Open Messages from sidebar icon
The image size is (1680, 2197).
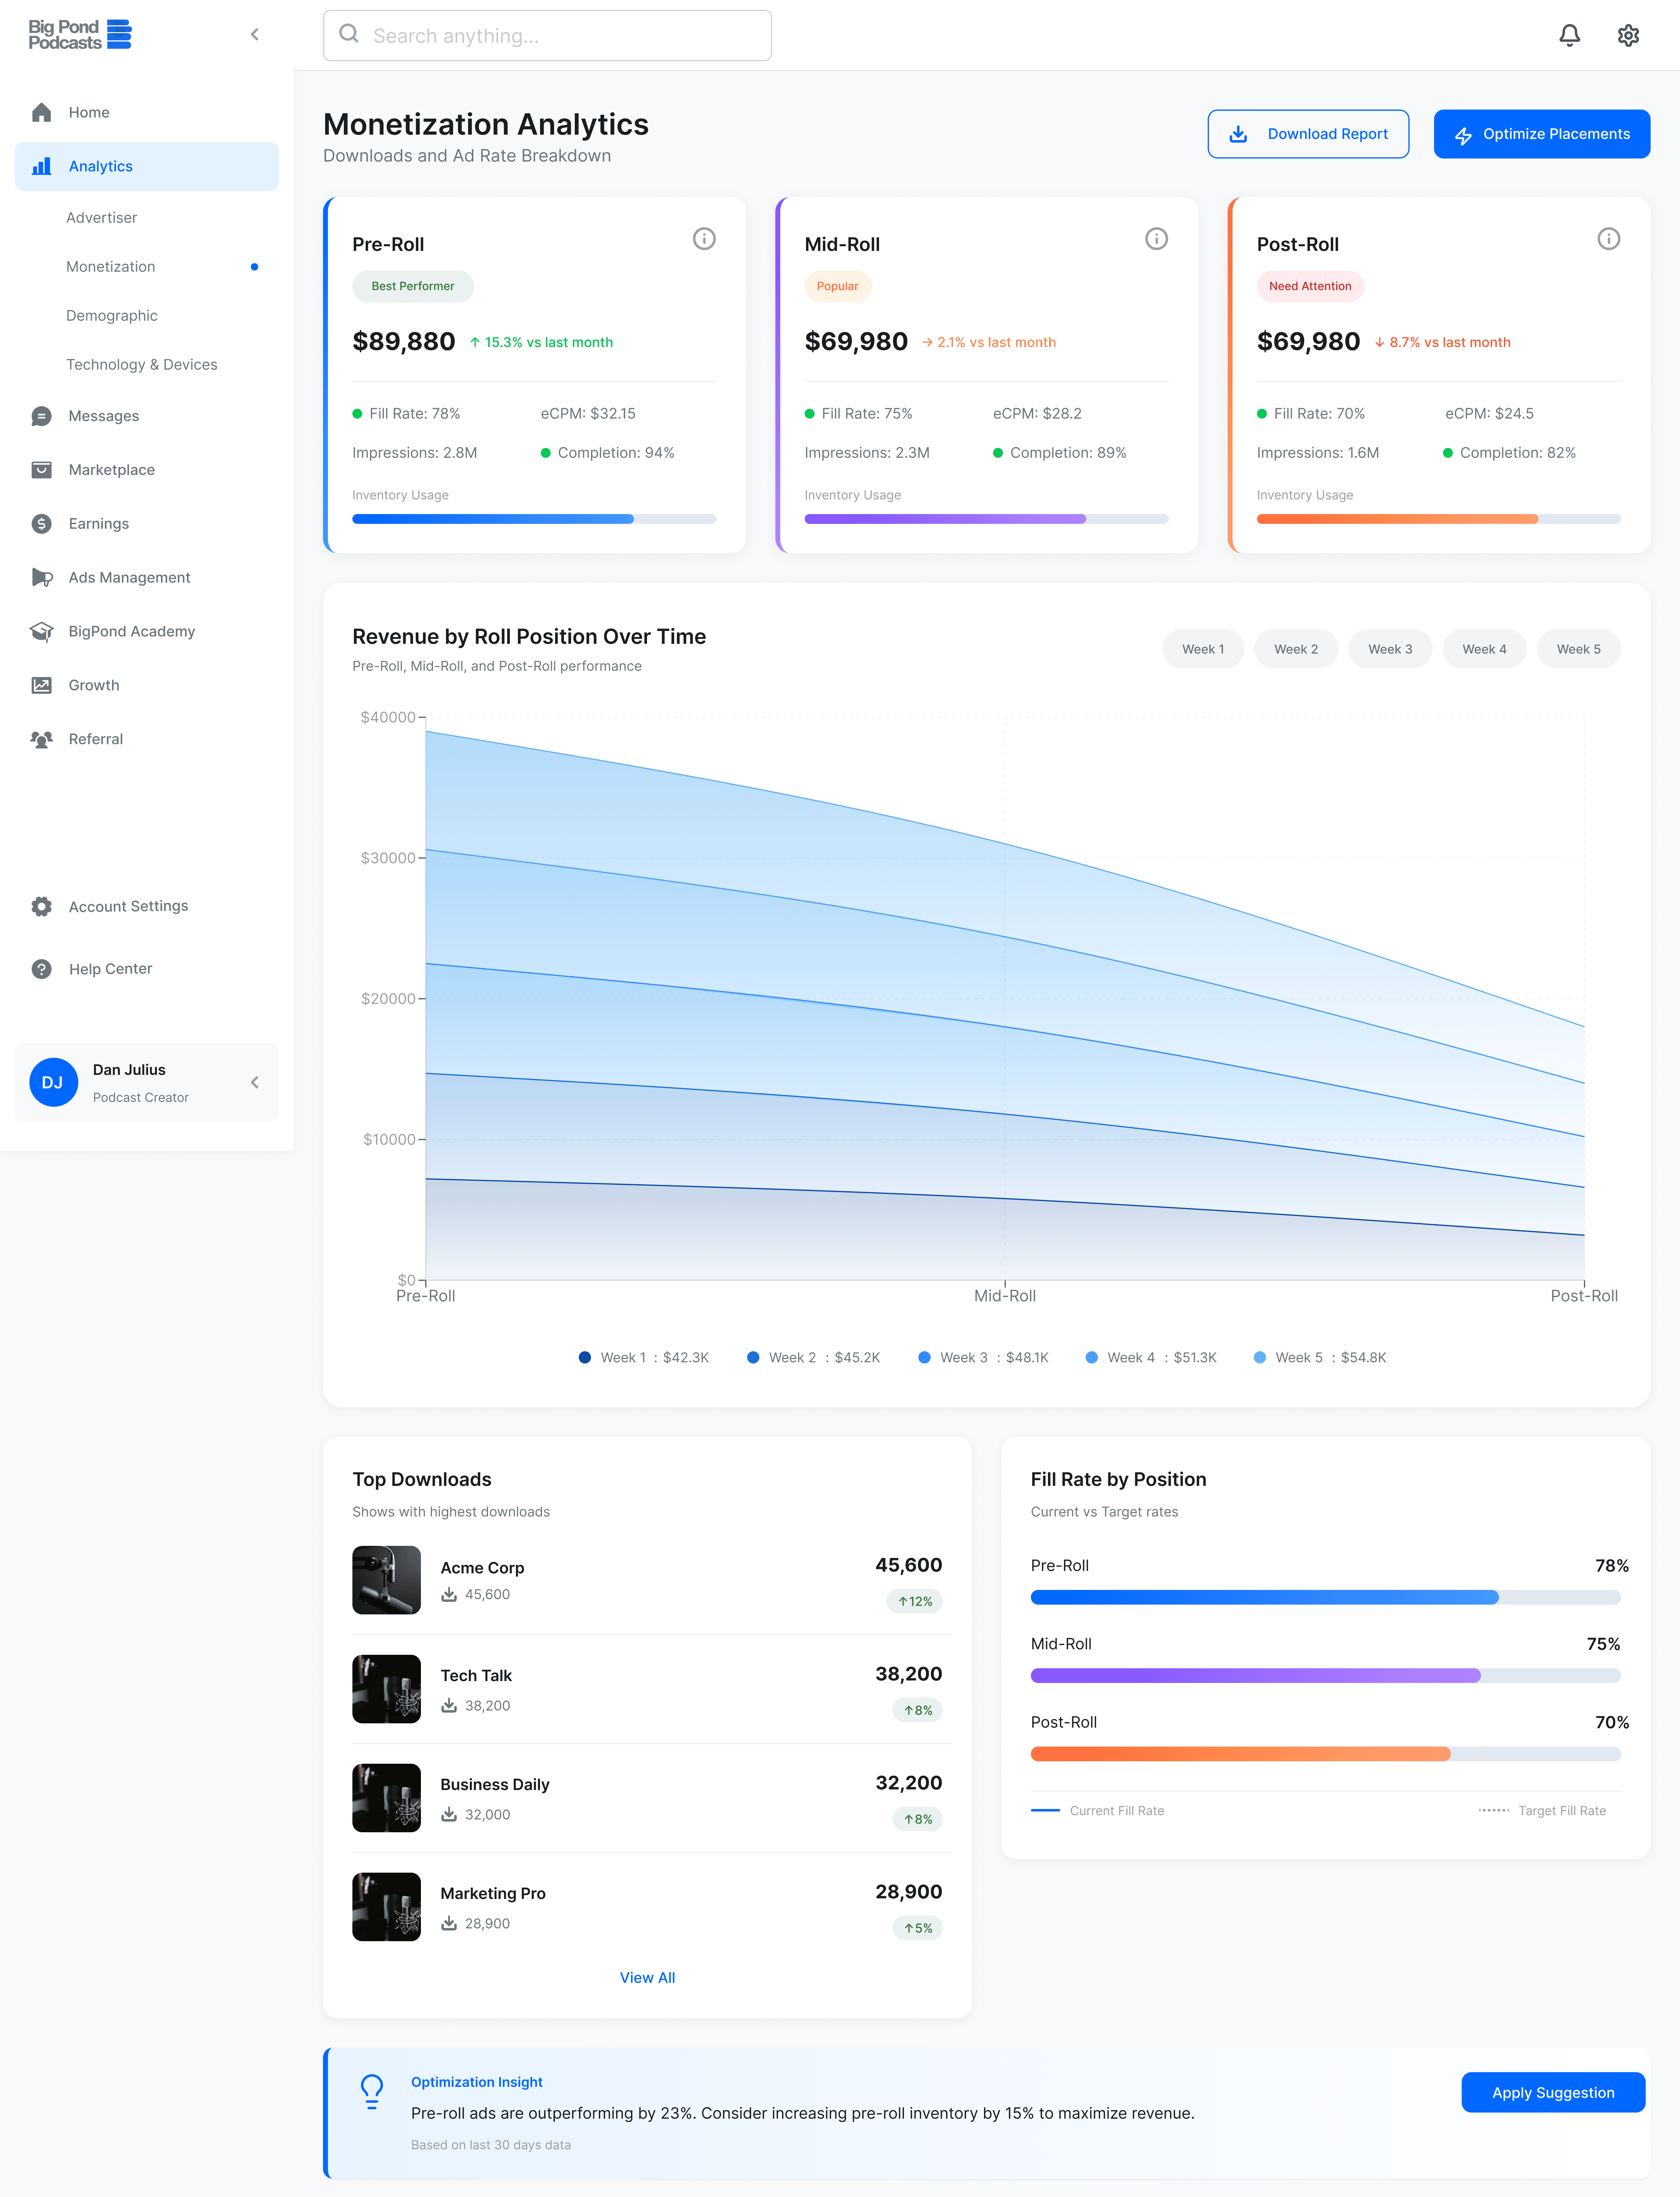(41, 416)
